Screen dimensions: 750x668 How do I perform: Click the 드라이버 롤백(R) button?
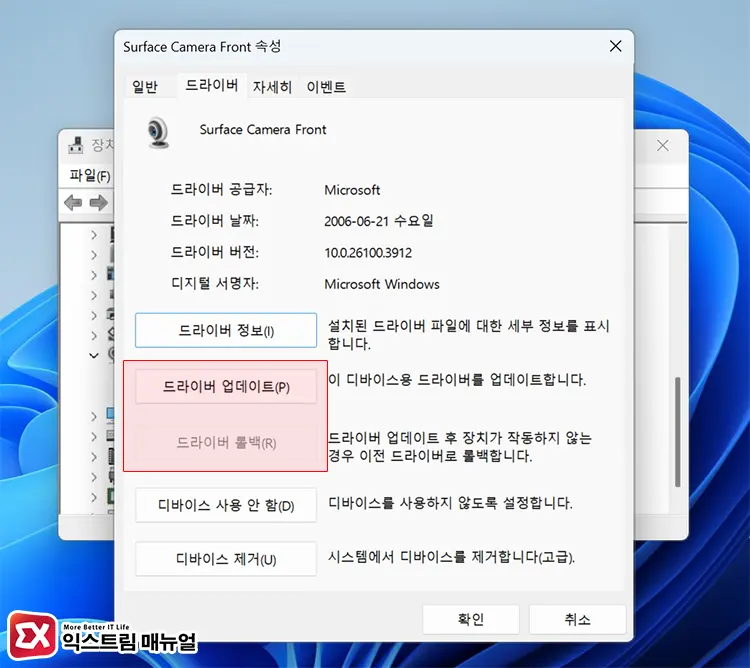tap(226, 443)
